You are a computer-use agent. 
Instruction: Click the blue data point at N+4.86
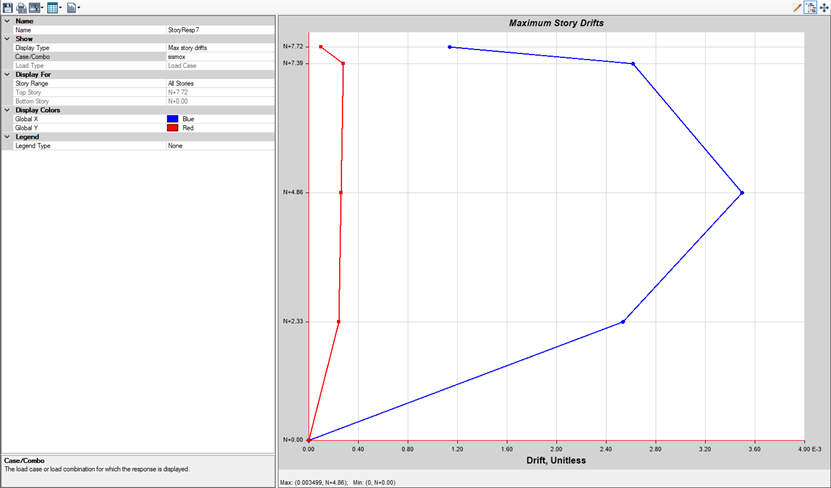(x=742, y=193)
